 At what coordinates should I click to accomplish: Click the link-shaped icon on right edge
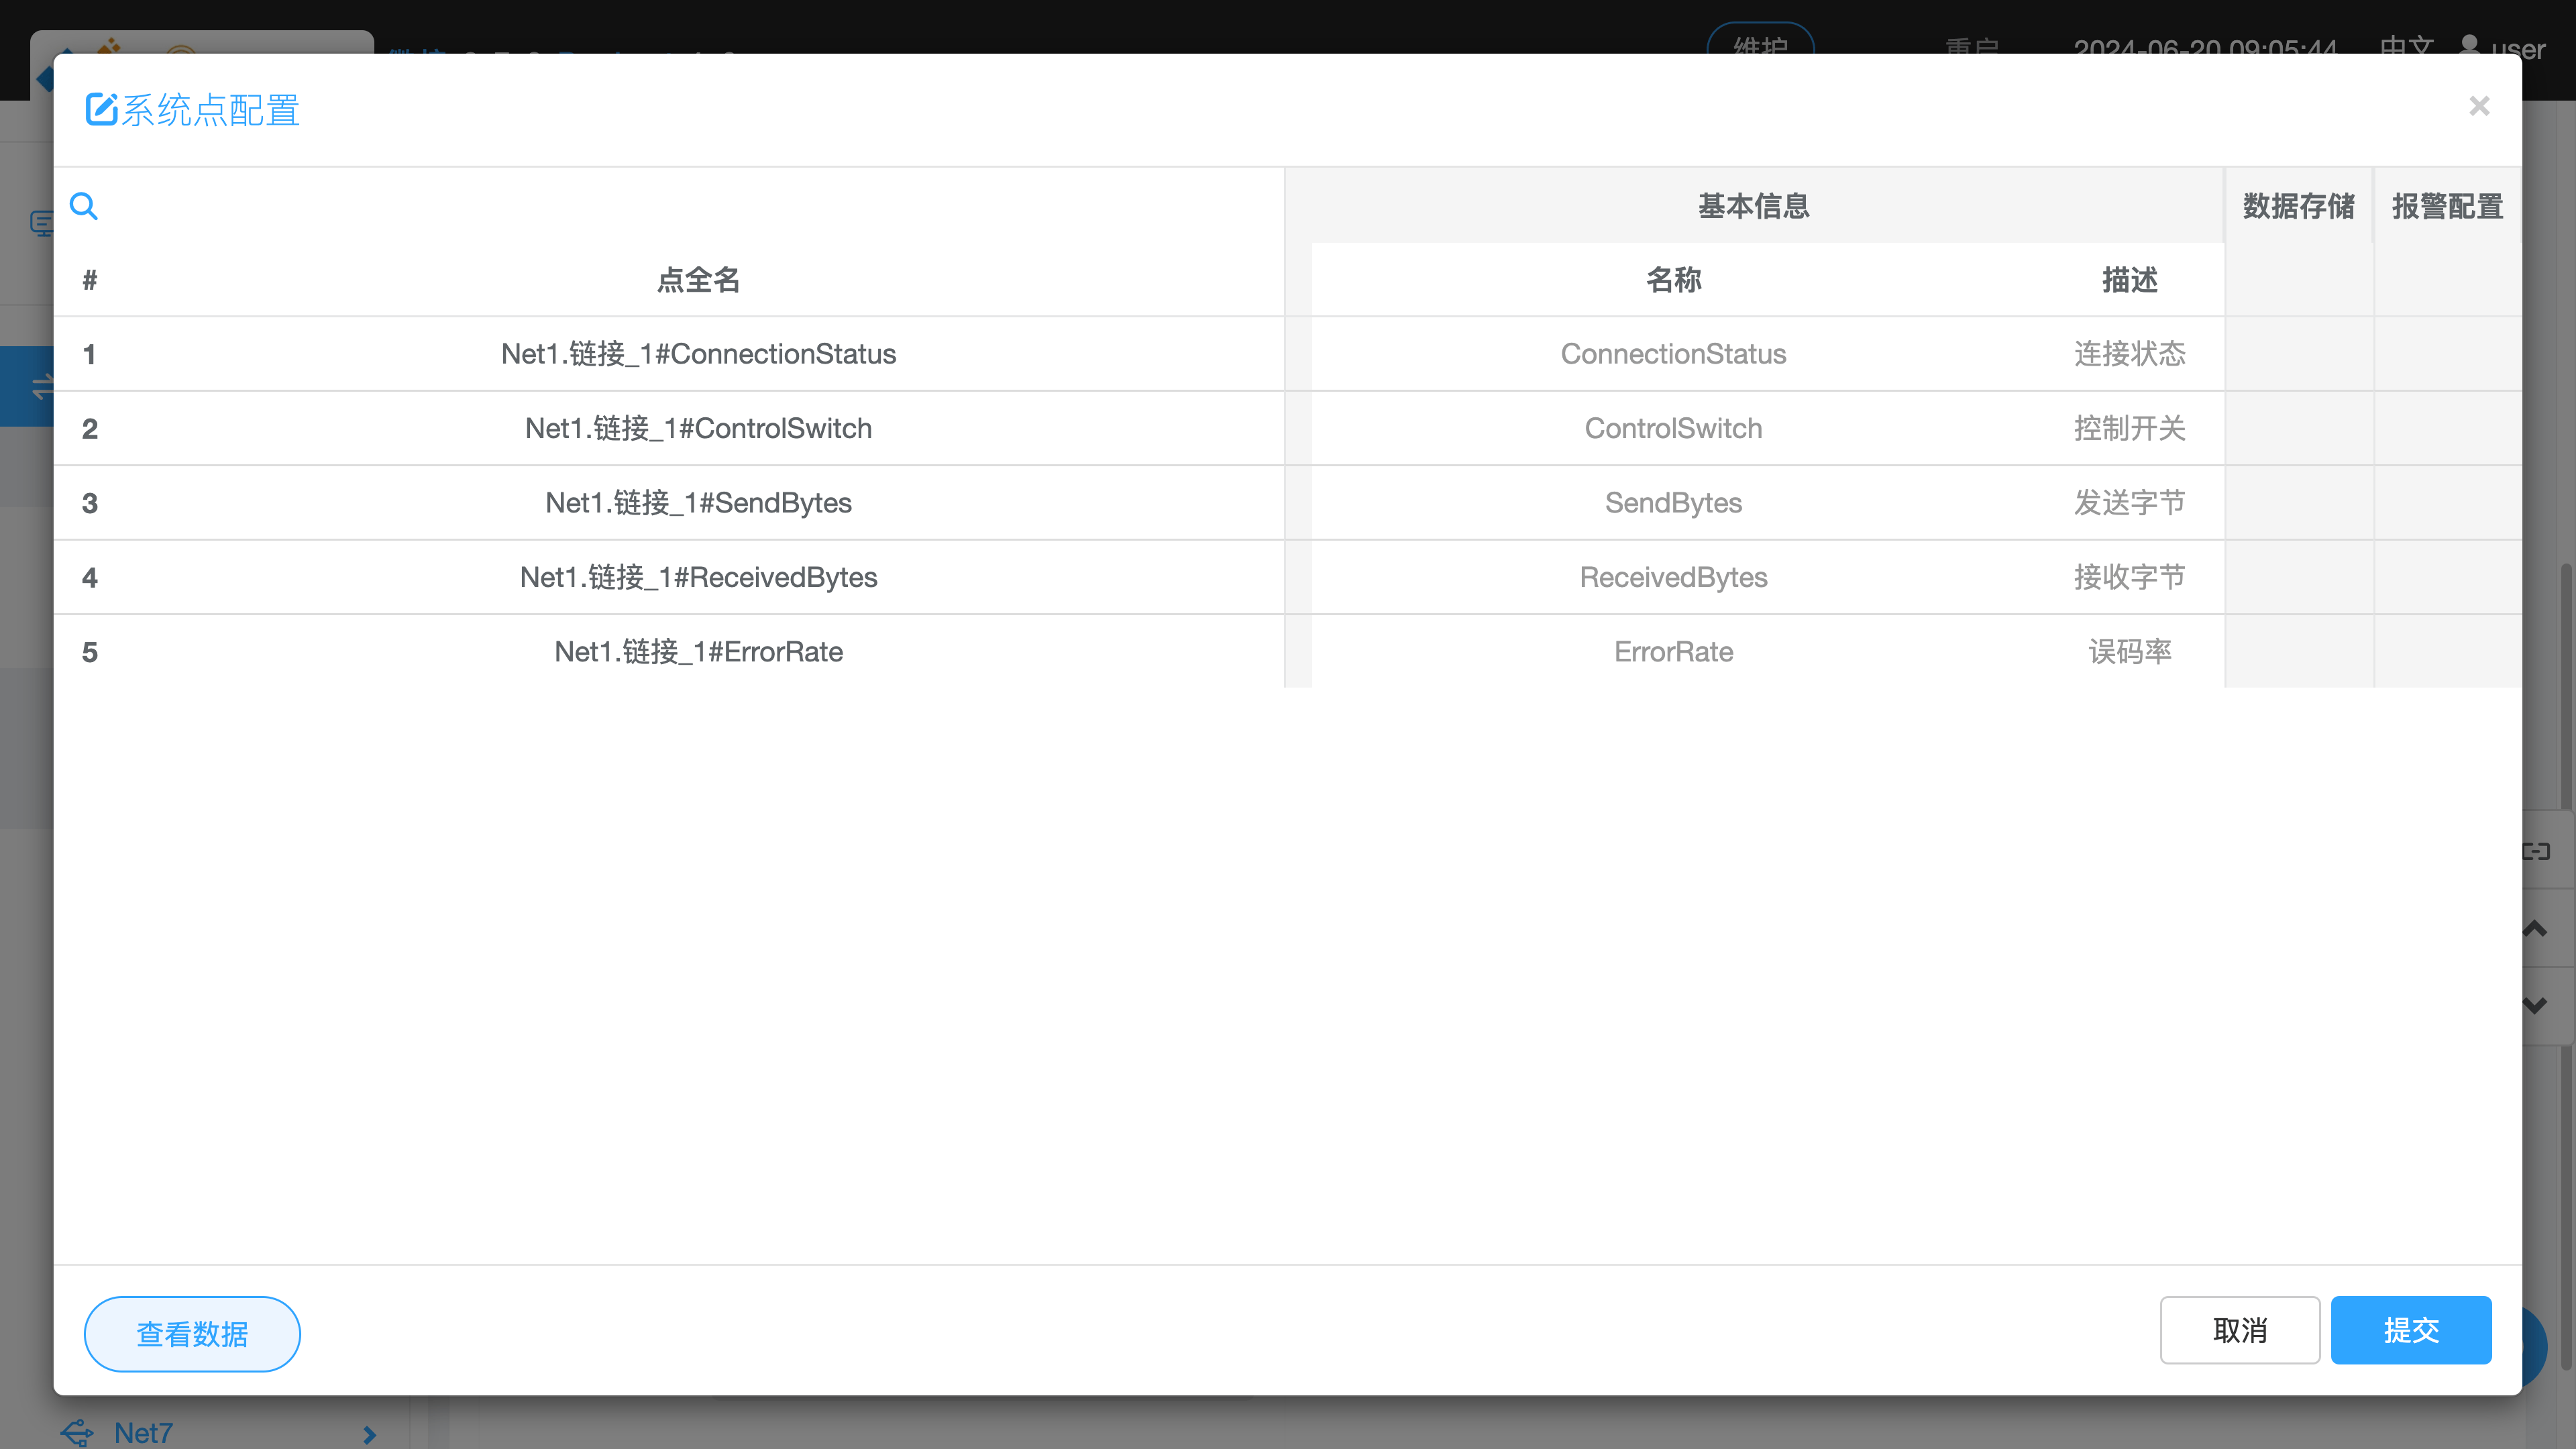(2538, 851)
